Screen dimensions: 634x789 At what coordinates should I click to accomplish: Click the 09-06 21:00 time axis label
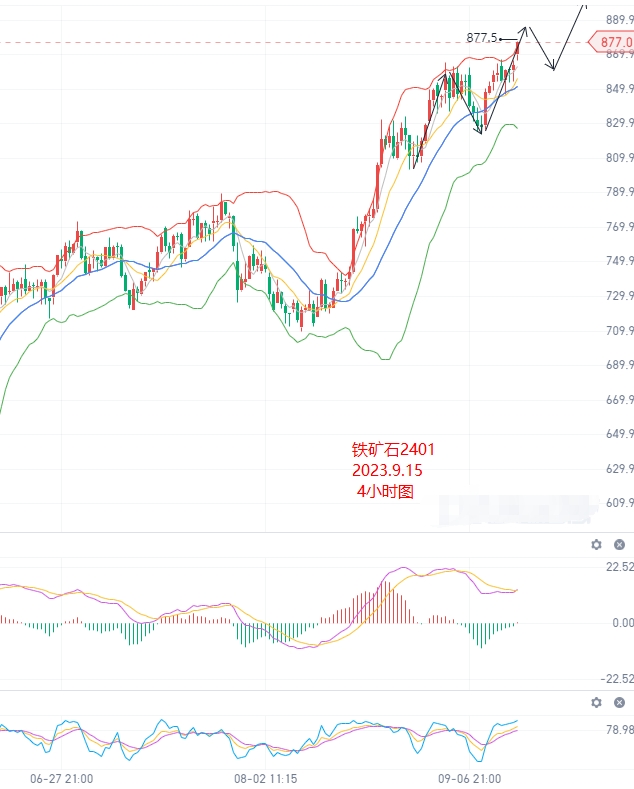469,779
